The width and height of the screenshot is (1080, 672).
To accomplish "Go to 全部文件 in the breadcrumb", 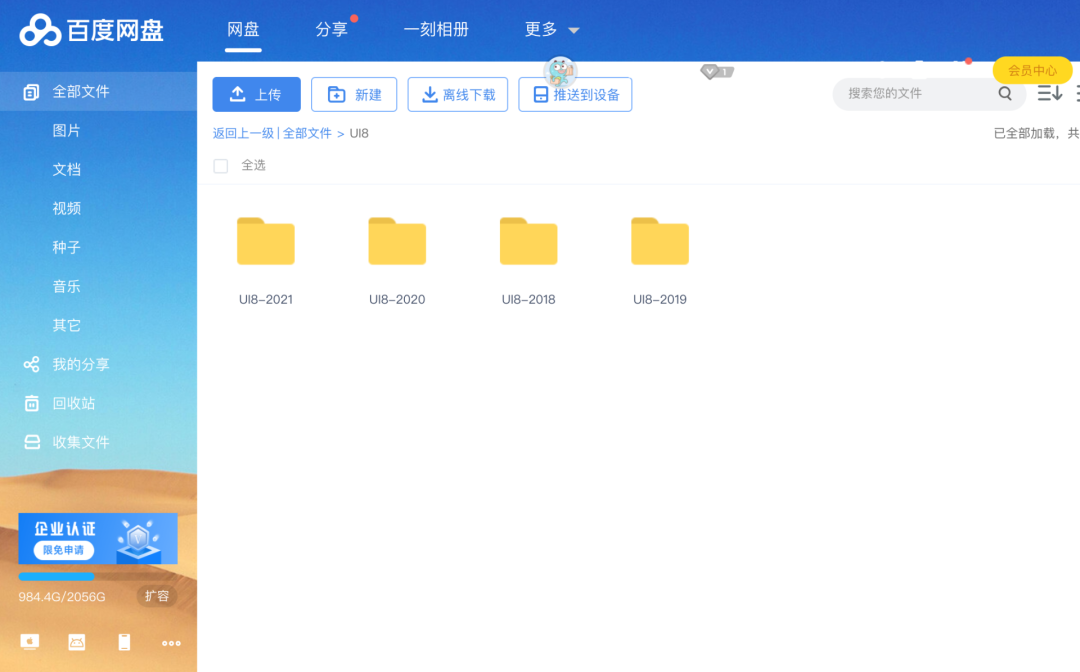I will click(307, 134).
